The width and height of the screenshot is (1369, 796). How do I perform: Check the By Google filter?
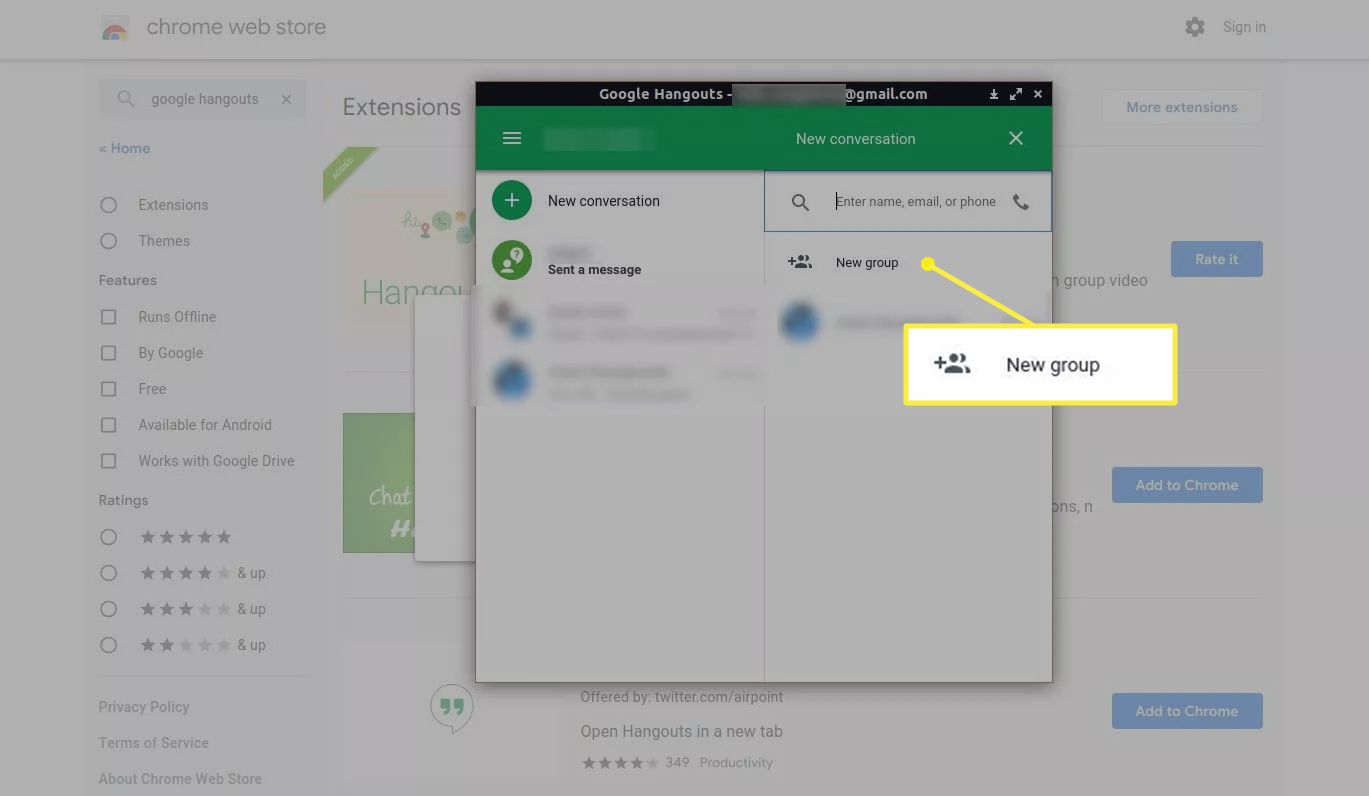click(109, 353)
